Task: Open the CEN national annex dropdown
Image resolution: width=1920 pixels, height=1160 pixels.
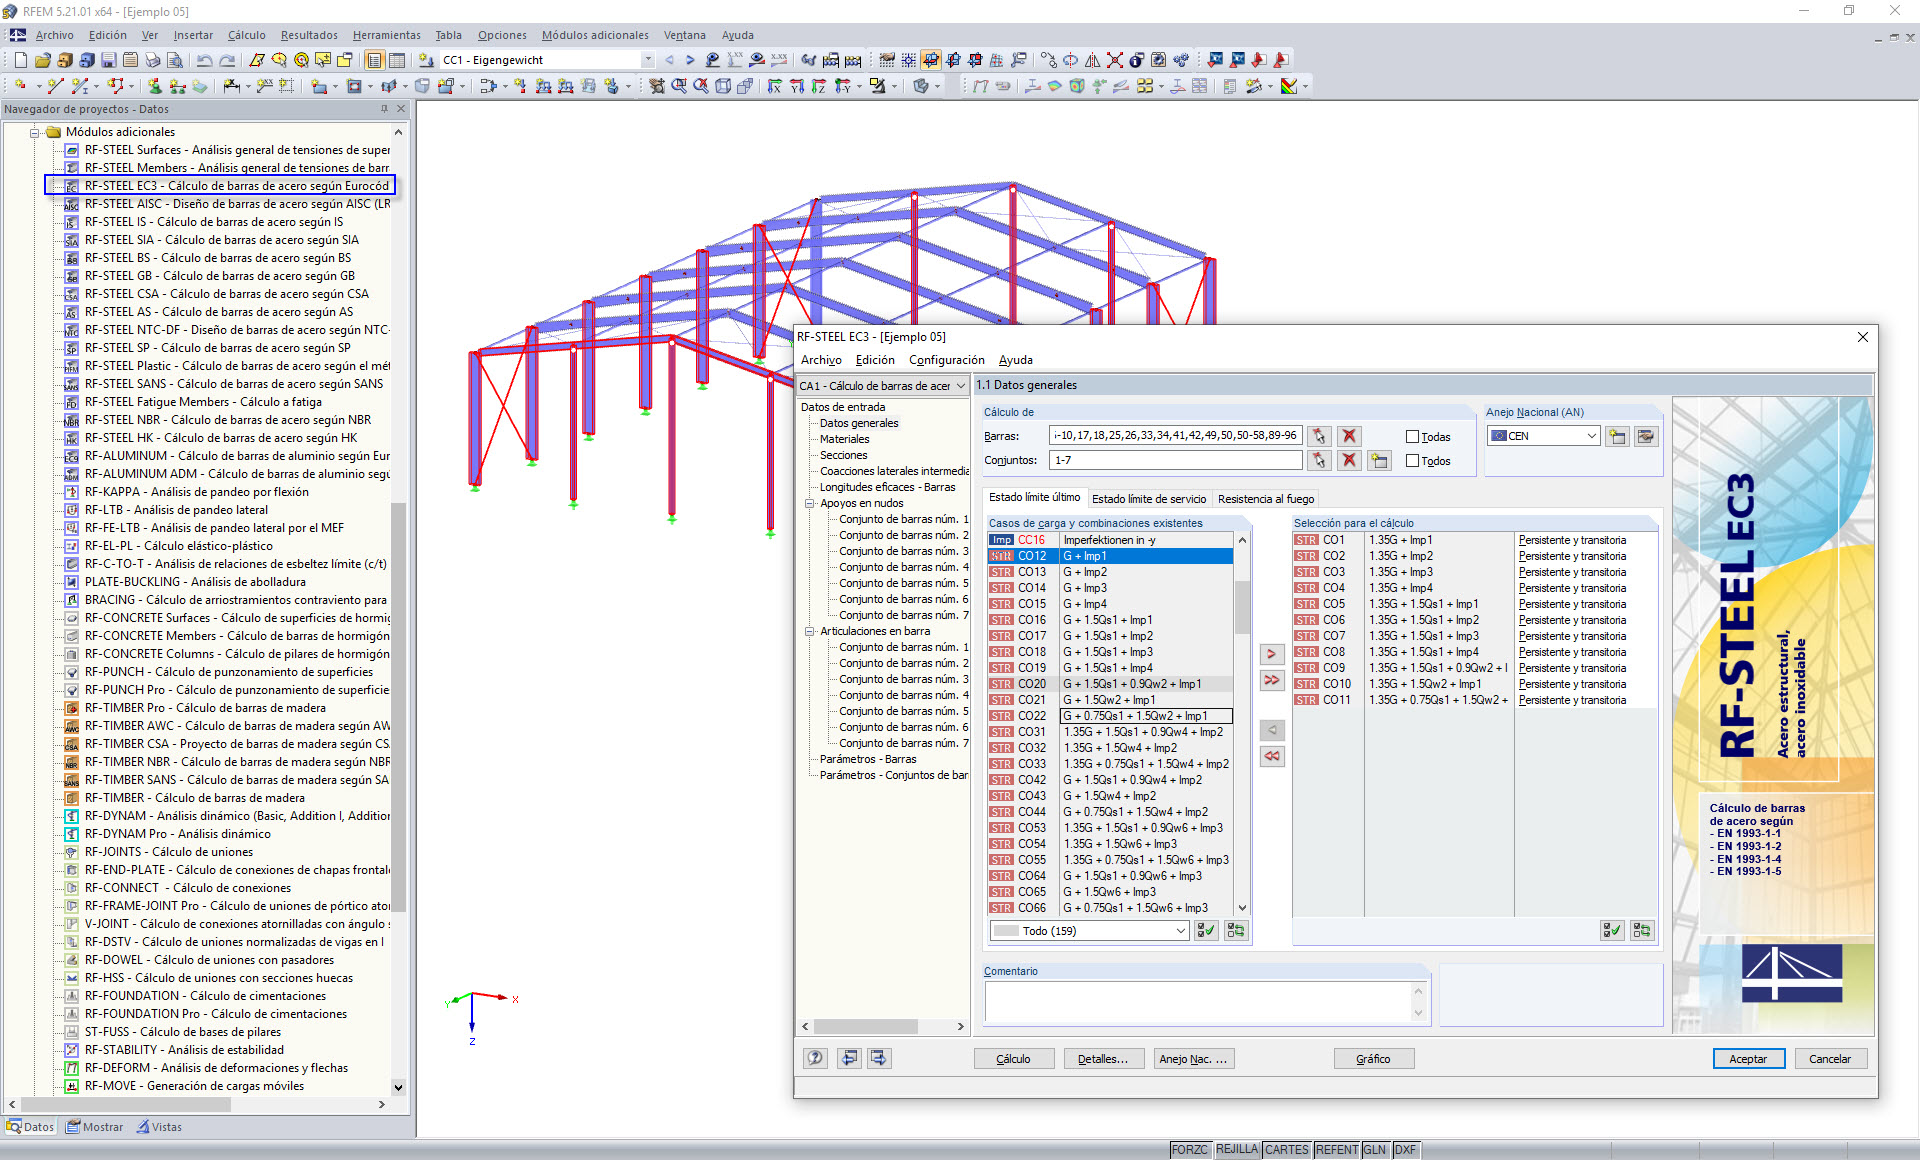Action: [x=1591, y=436]
